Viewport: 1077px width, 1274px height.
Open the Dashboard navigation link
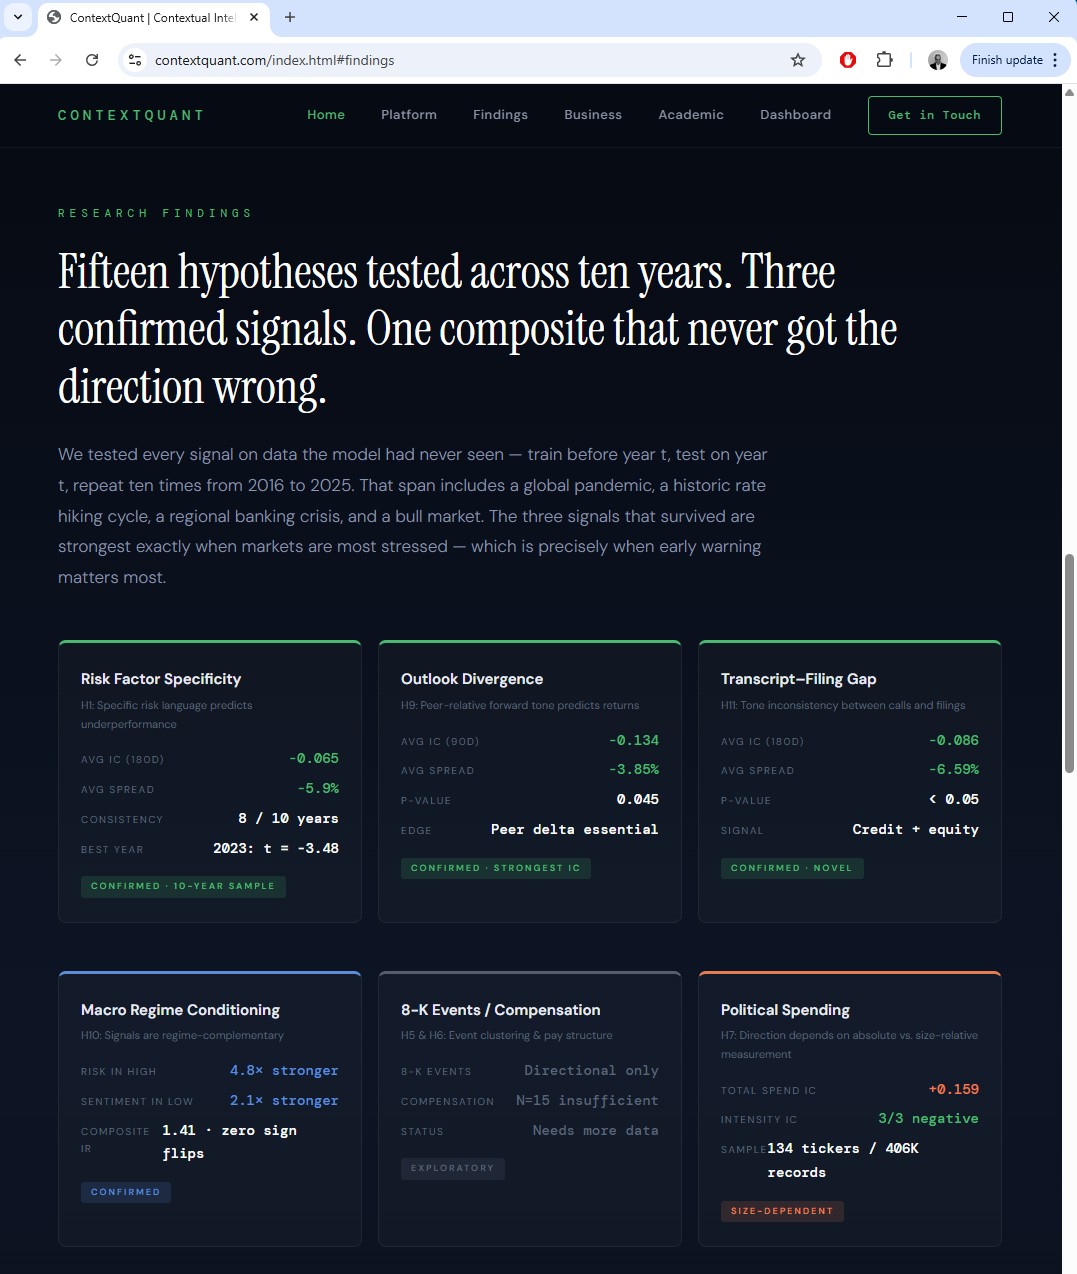795,114
